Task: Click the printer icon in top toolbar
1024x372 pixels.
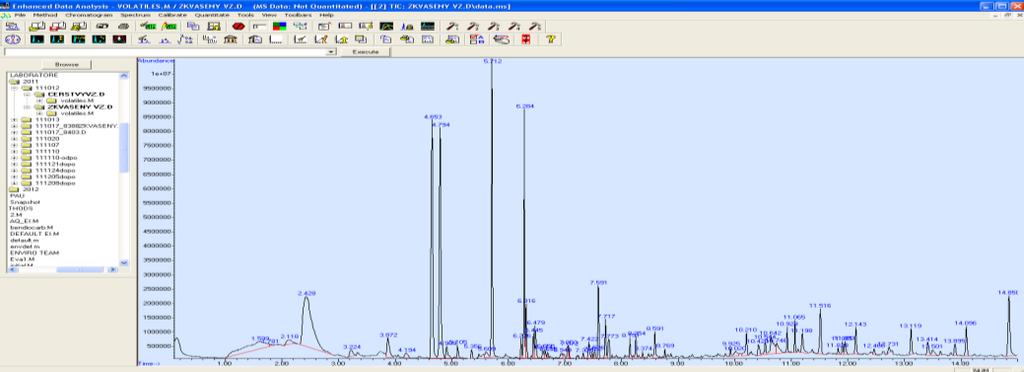Action: click(x=123, y=26)
